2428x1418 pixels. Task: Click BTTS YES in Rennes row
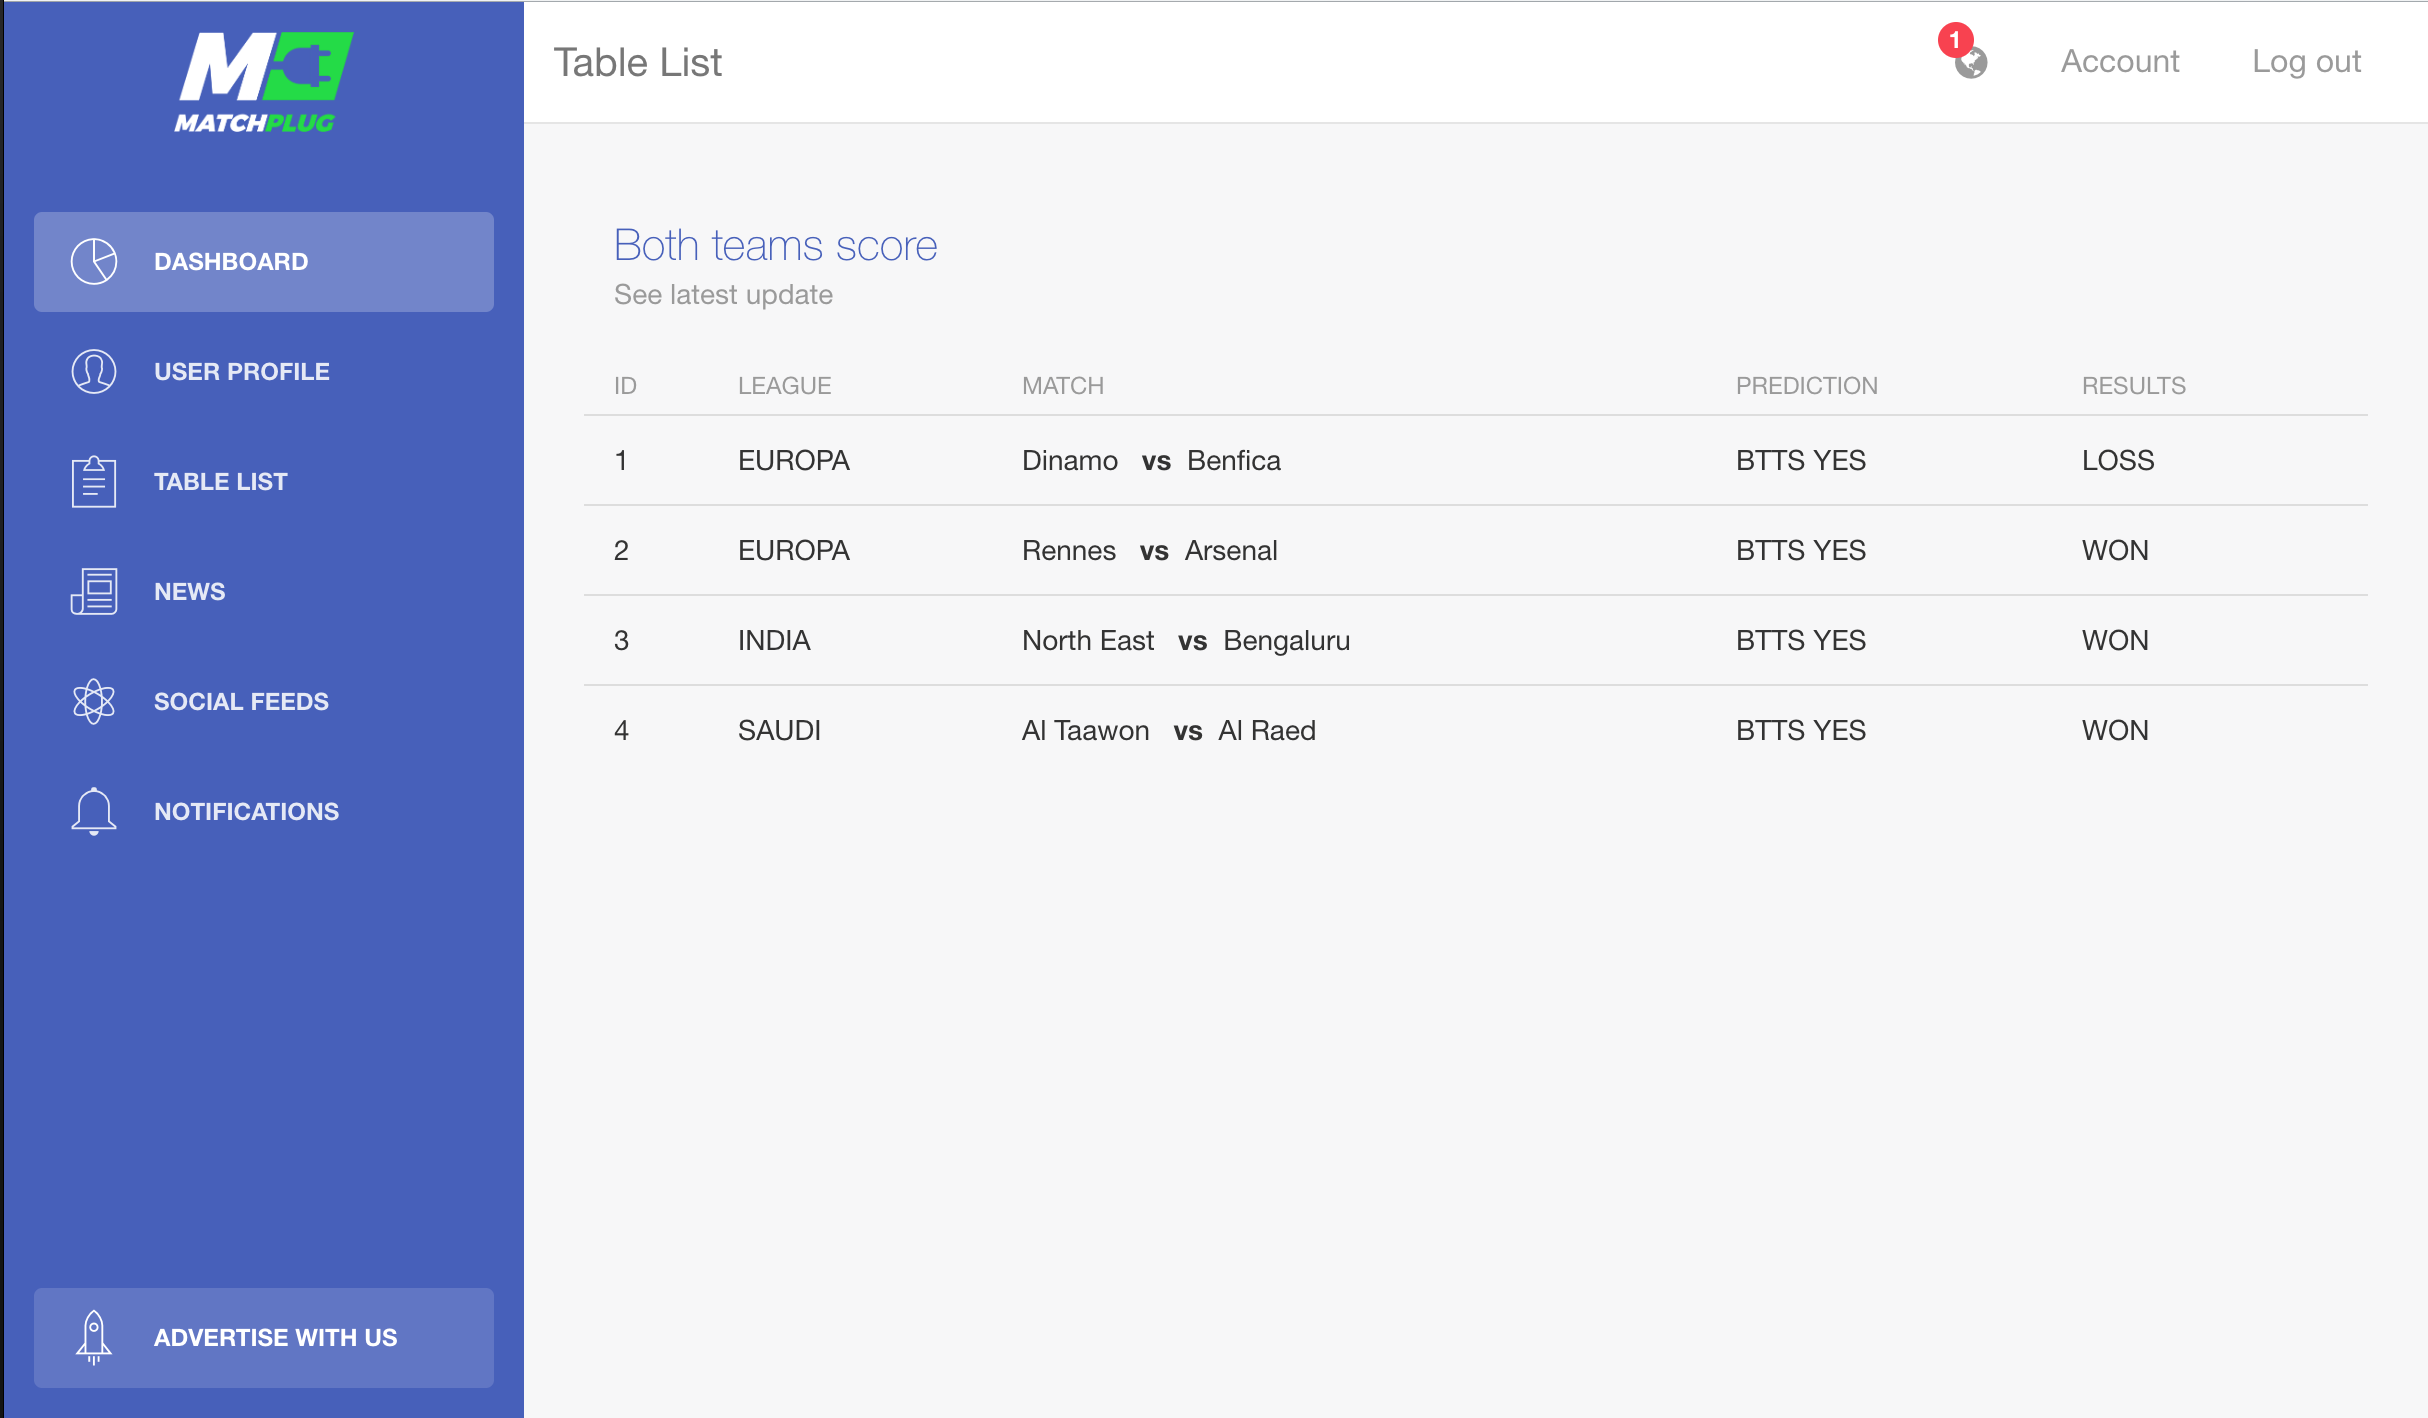coord(1801,551)
